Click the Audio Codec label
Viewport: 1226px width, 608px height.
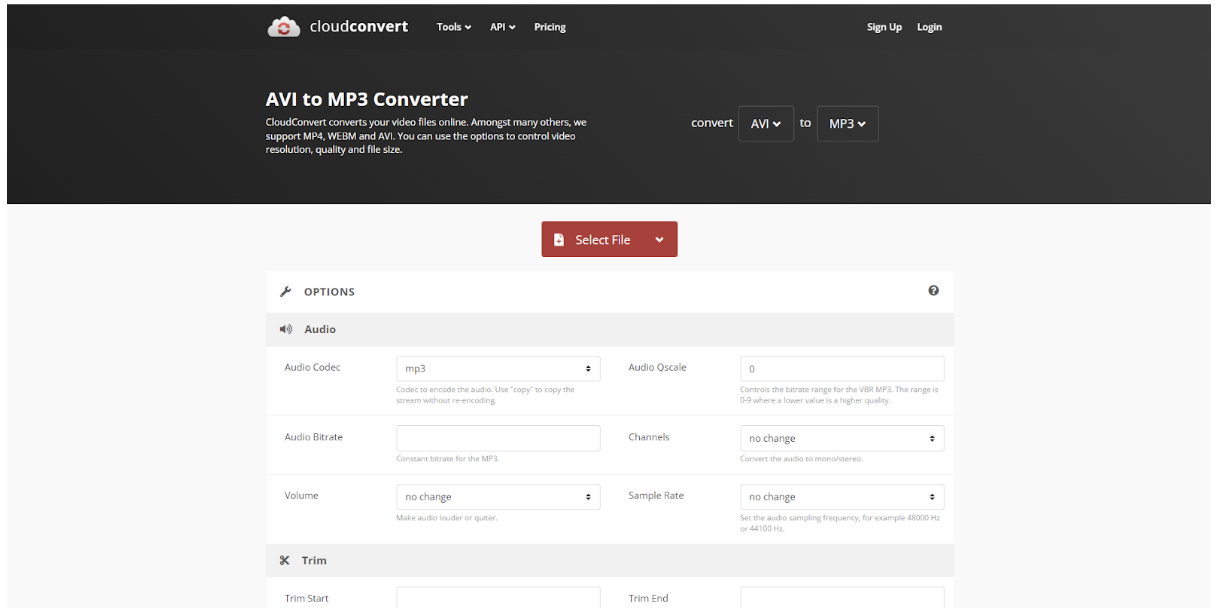pyautogui.click(x=312, y=367)
